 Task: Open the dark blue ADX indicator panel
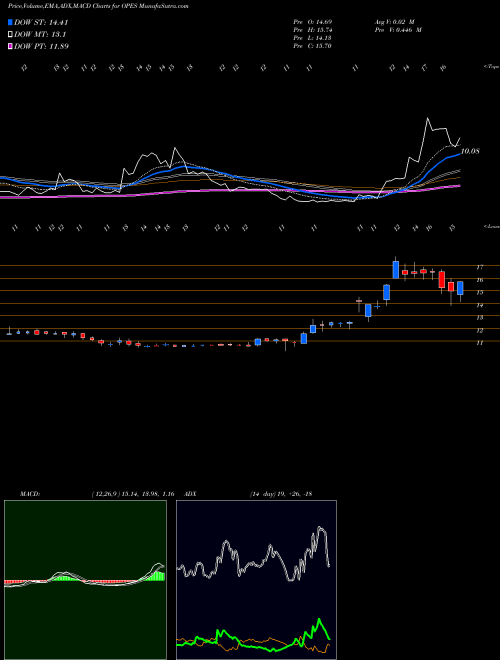click(x=256, y=580)
